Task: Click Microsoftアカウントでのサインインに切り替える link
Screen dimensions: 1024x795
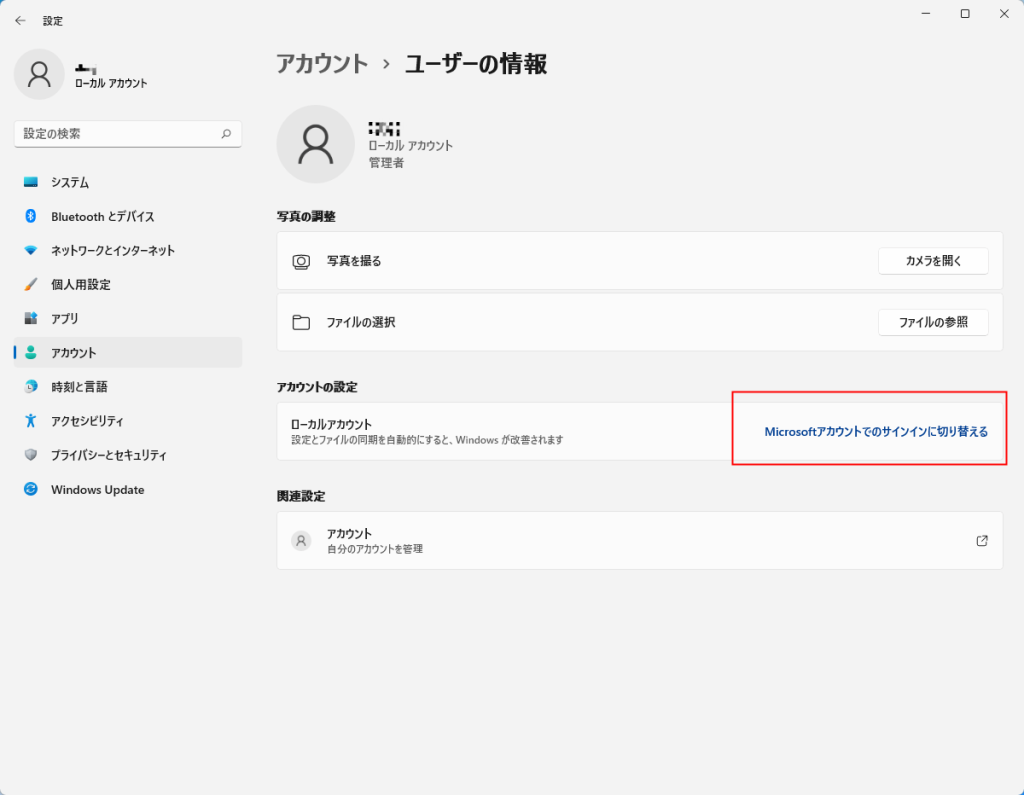Action: click(x=875, y=432)
